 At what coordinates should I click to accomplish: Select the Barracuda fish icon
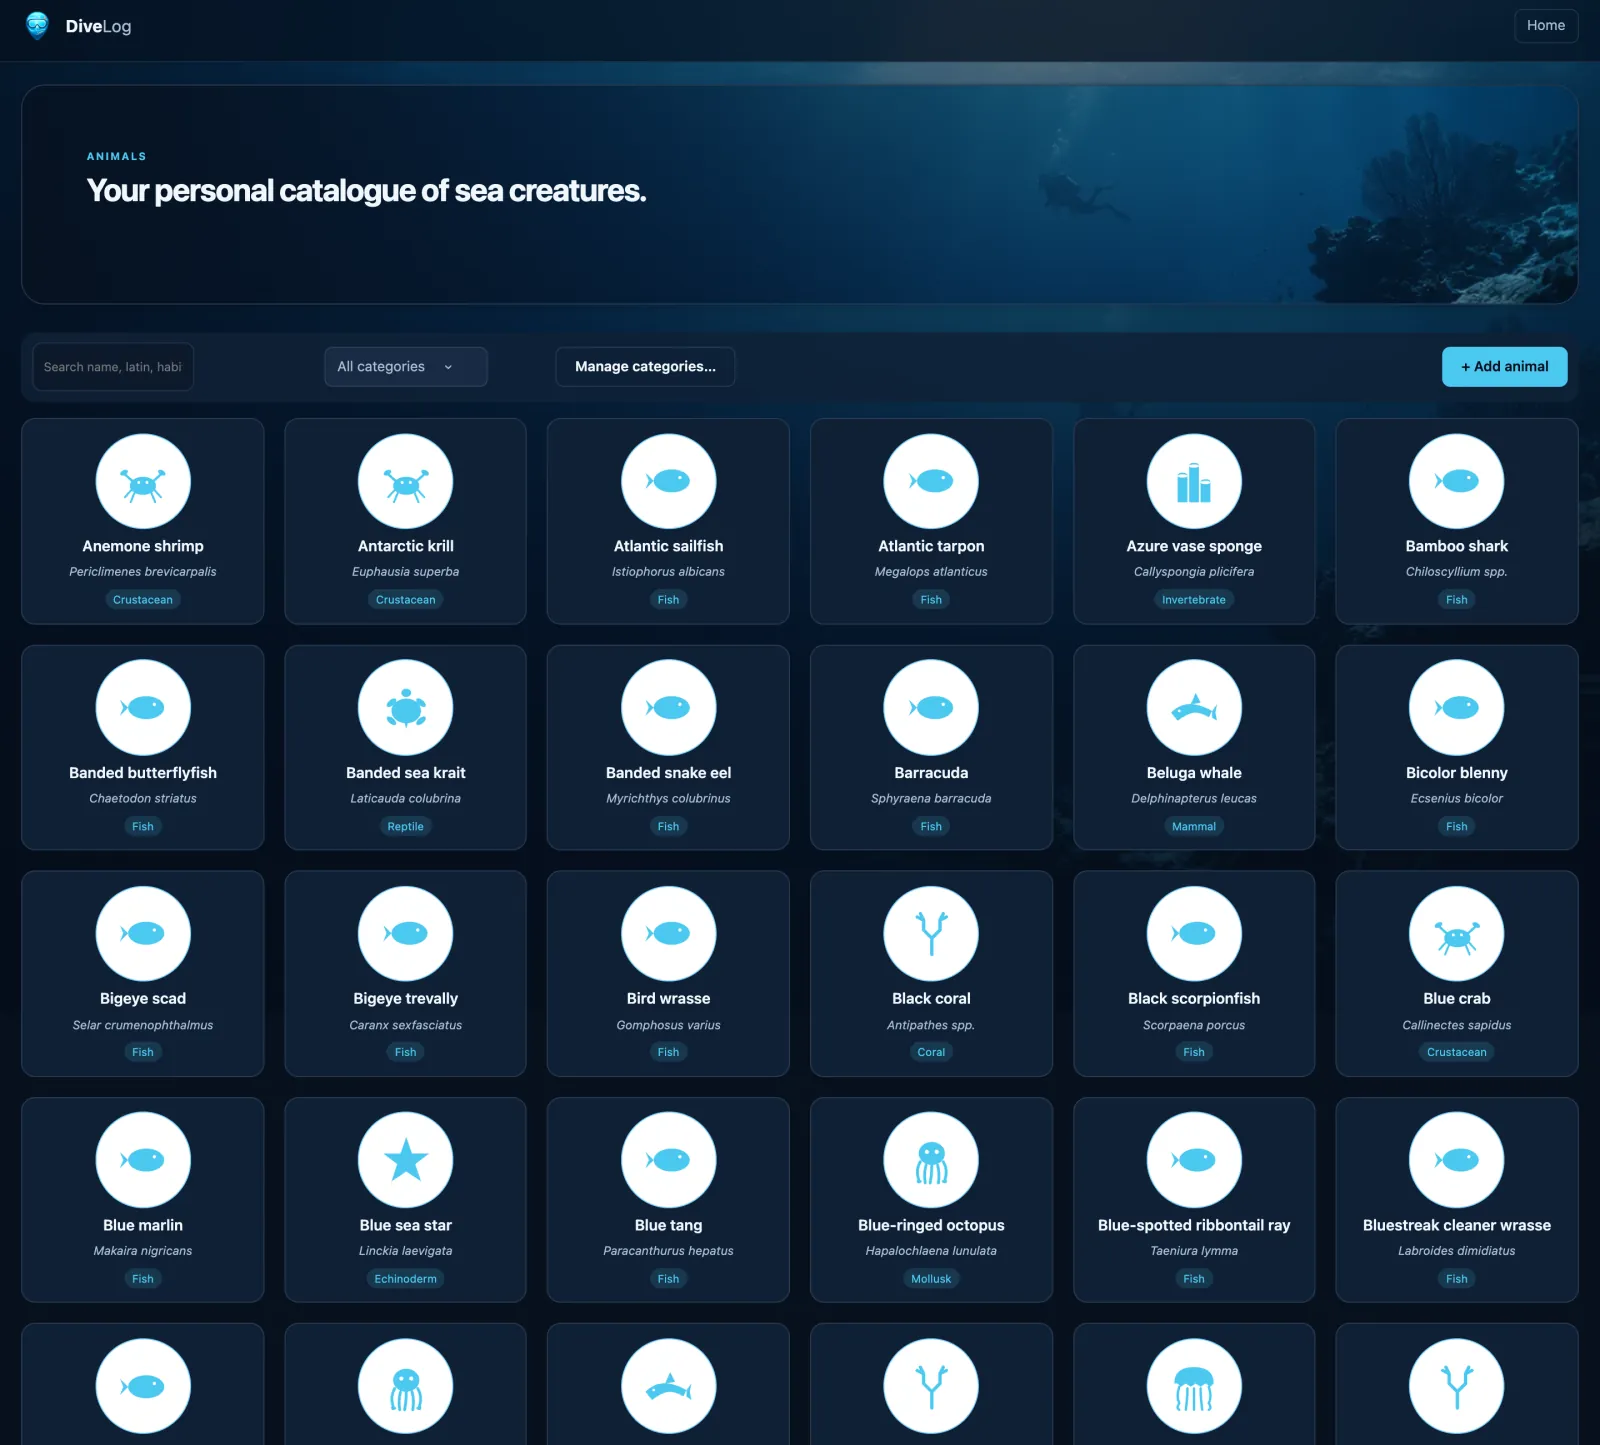pos(931,707)
